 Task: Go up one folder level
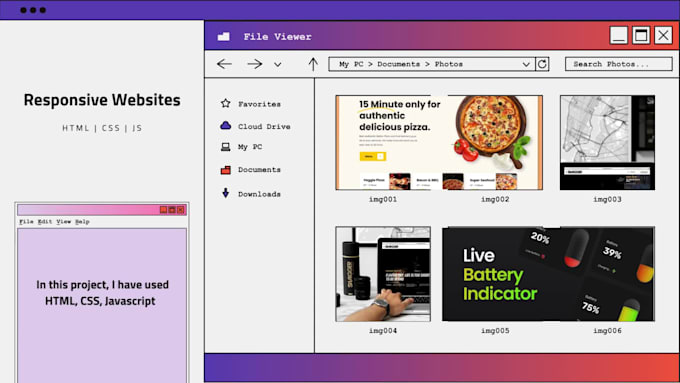tap(313, 64)
